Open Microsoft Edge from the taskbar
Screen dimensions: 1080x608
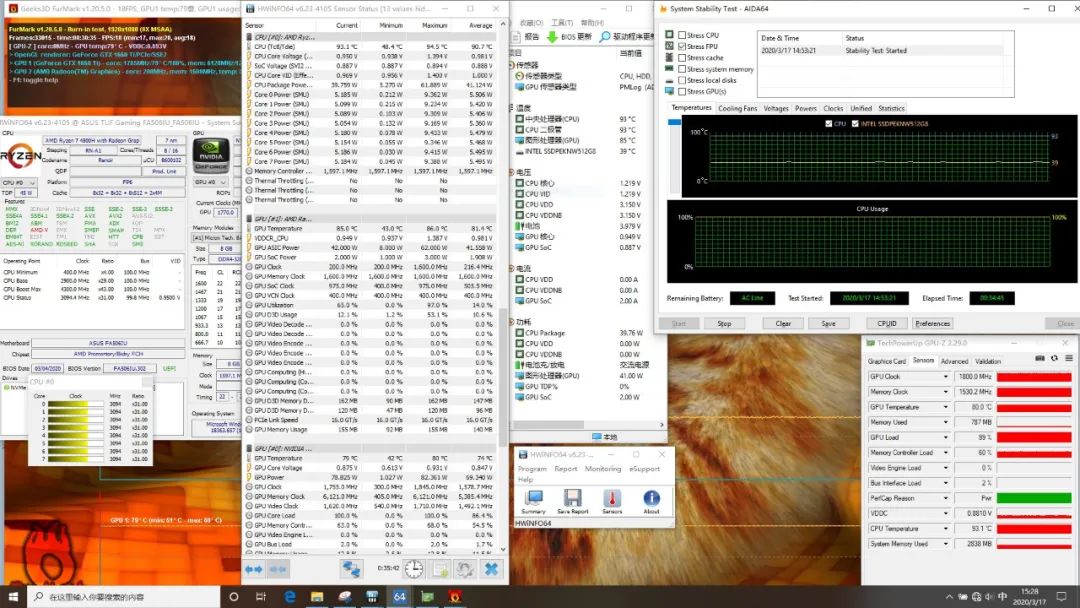pyautogui.click(x=291, y=597)
